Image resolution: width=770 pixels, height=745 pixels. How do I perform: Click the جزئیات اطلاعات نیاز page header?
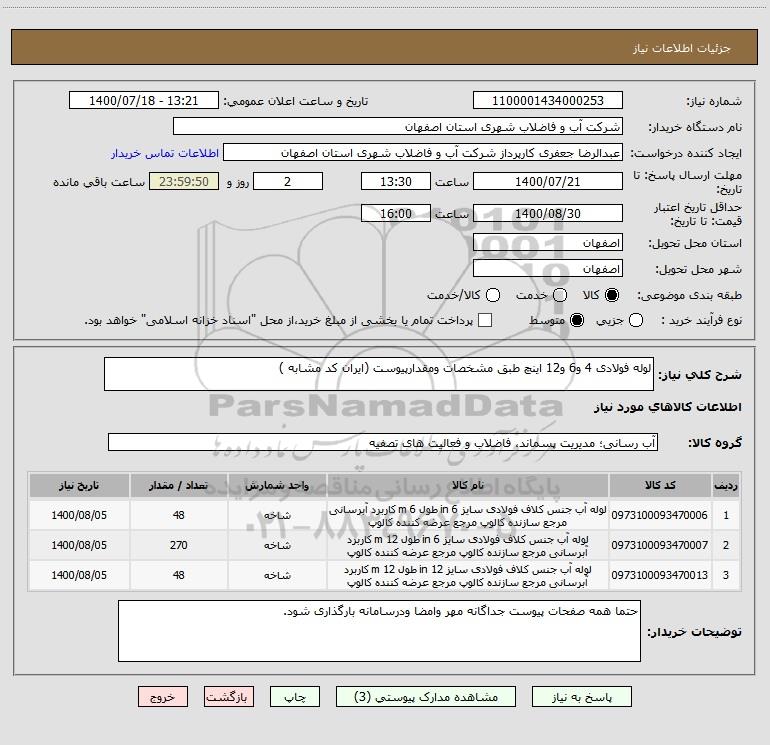(x=682, y=48)
